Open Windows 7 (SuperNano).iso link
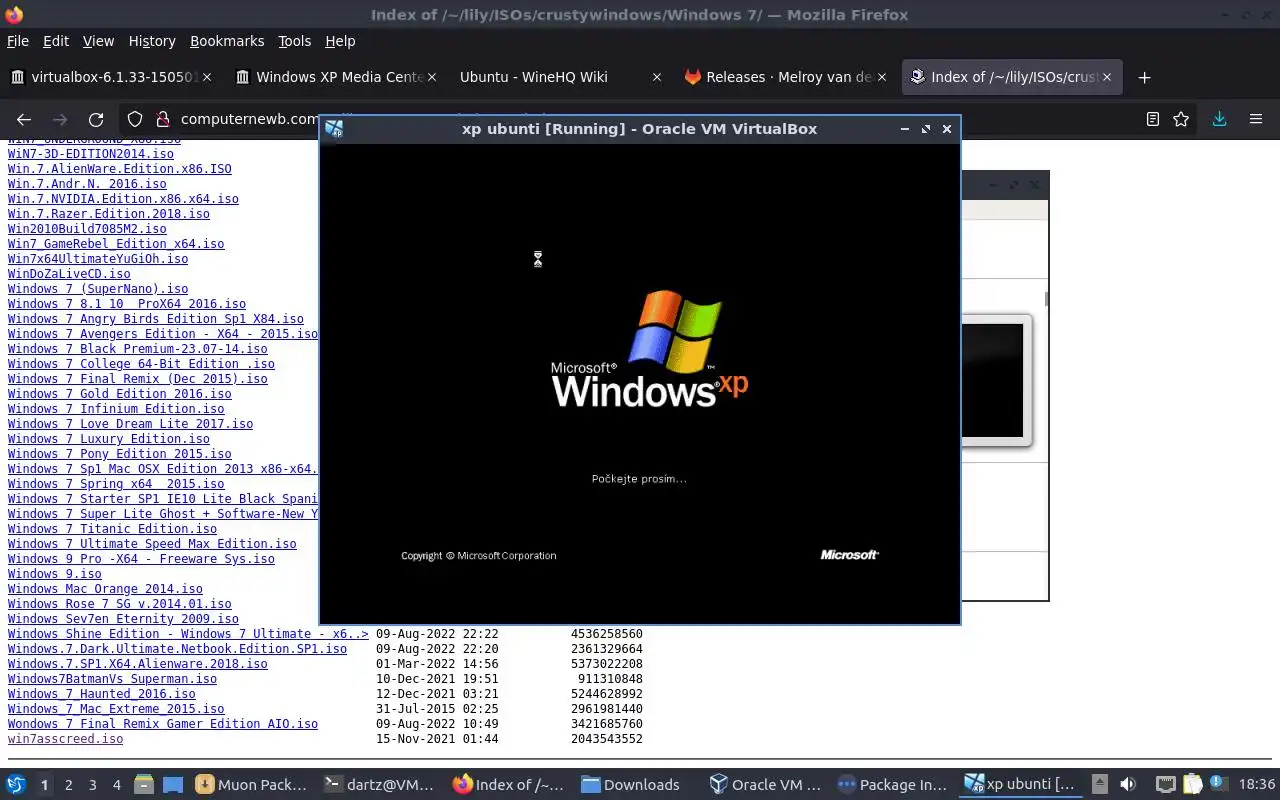 [x=98, y=289]
